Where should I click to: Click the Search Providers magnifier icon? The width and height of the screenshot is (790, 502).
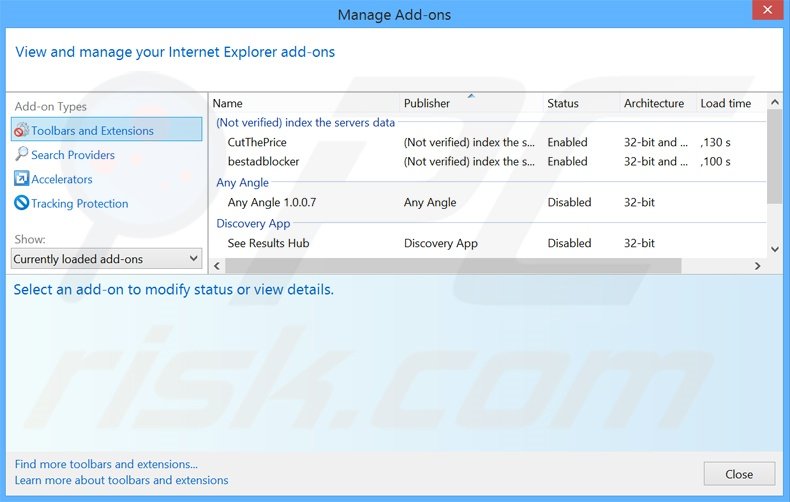(21, 154)
